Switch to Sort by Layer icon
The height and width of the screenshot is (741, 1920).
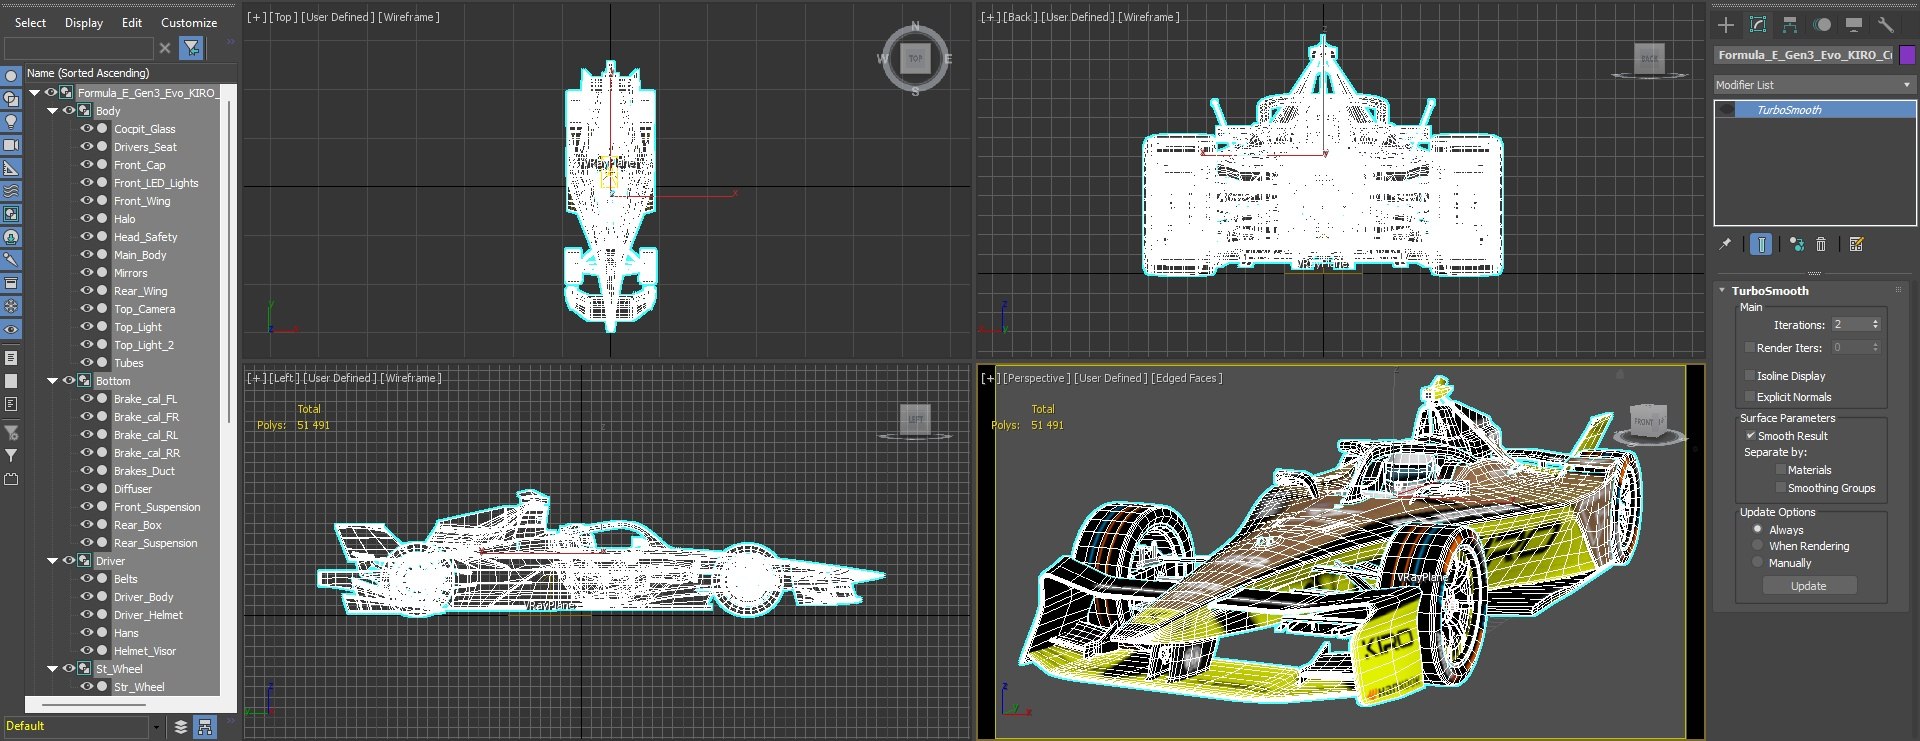coord(181,727)
